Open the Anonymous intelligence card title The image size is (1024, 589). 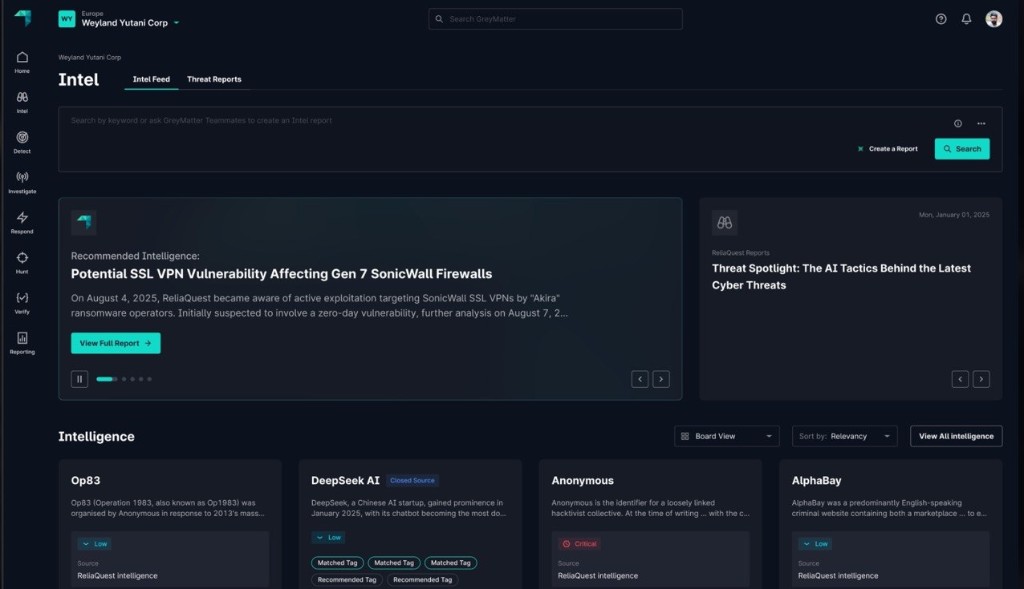[x=583, y=481]
